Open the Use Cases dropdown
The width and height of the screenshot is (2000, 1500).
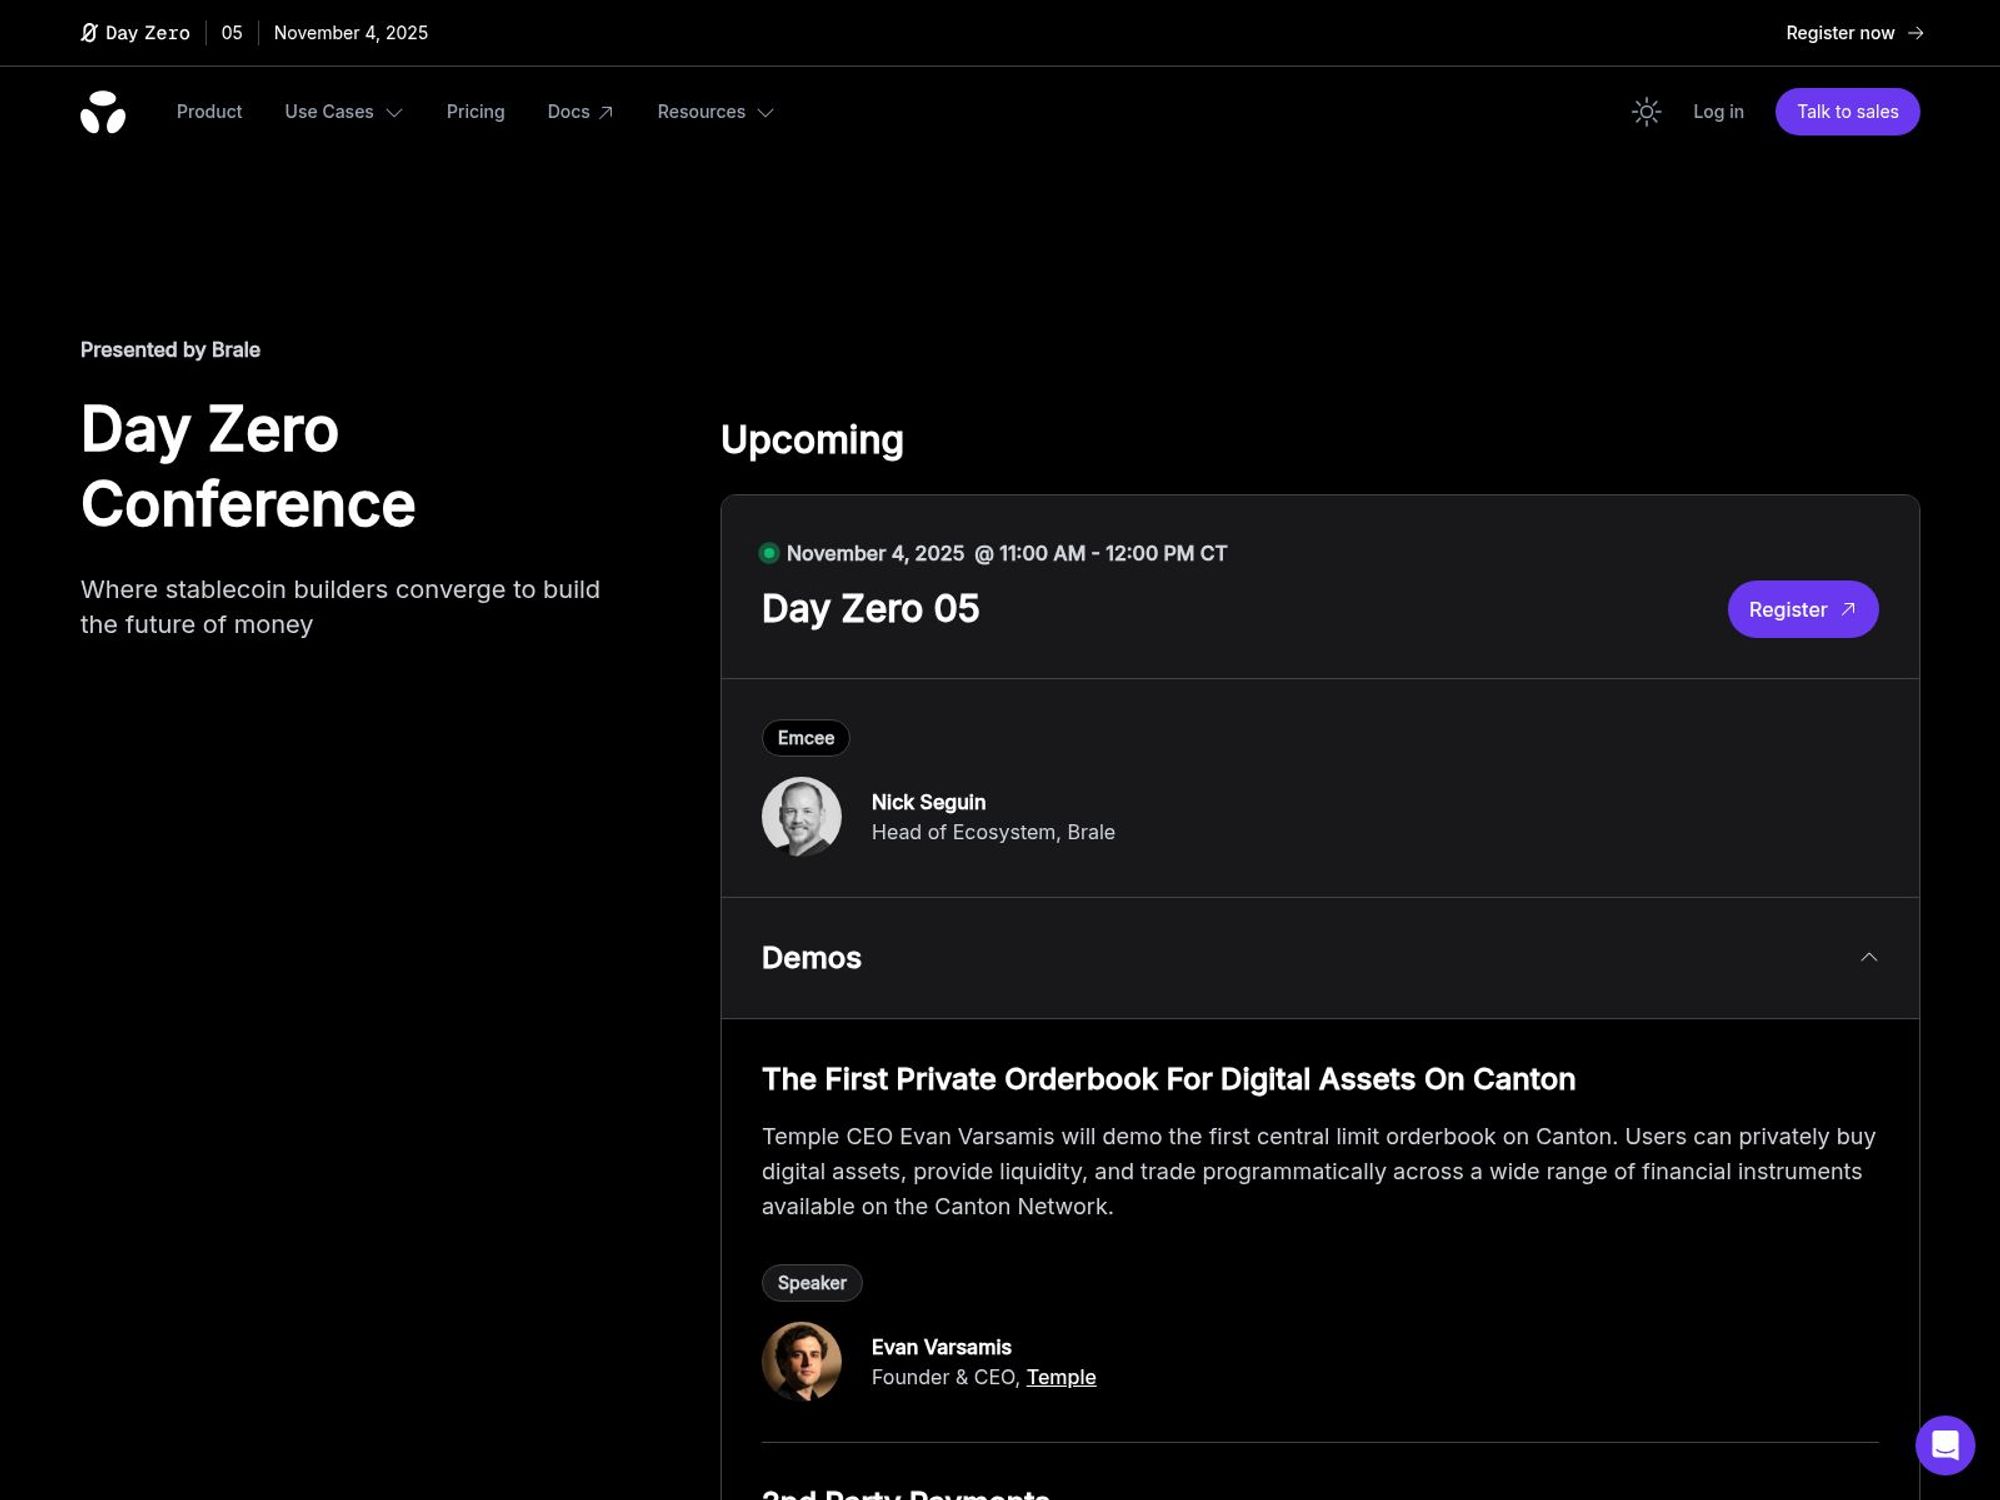pos(342,112)
